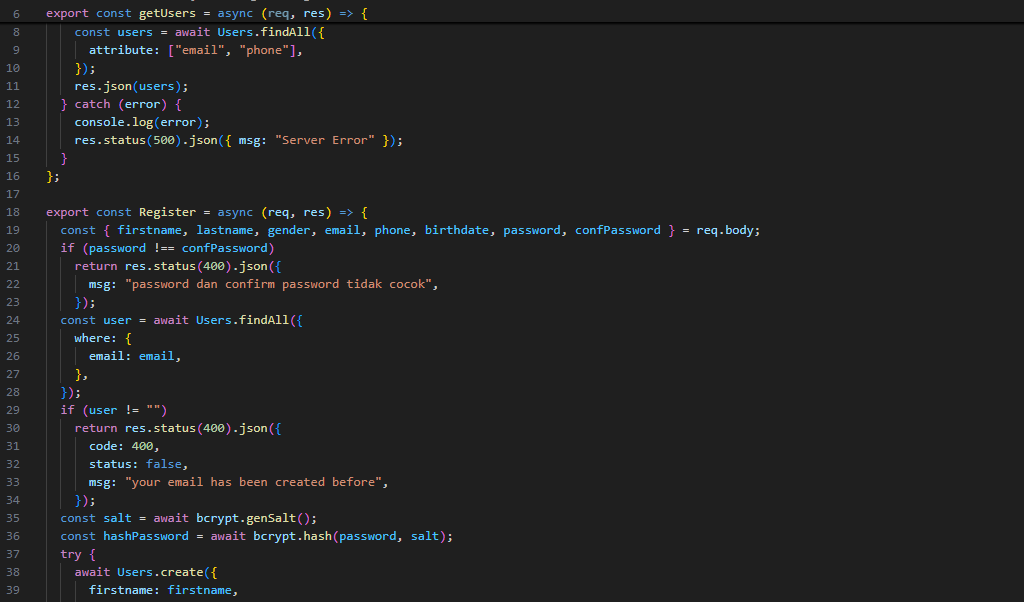This screenshot has width=1024, height=602.
Task: Click the try keyword on line 37
Action: pos(70,554)
